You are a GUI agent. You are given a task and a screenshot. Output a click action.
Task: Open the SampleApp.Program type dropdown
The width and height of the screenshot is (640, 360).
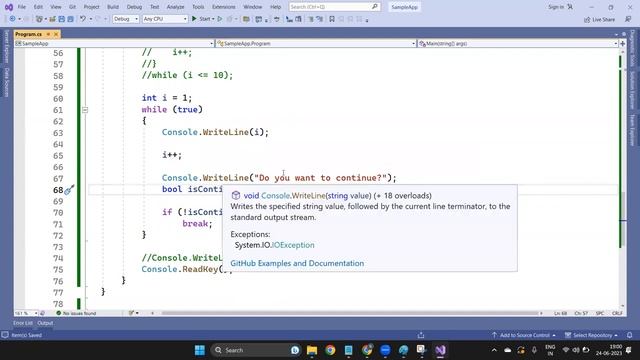pyautogui.click(x=316, y=43)
